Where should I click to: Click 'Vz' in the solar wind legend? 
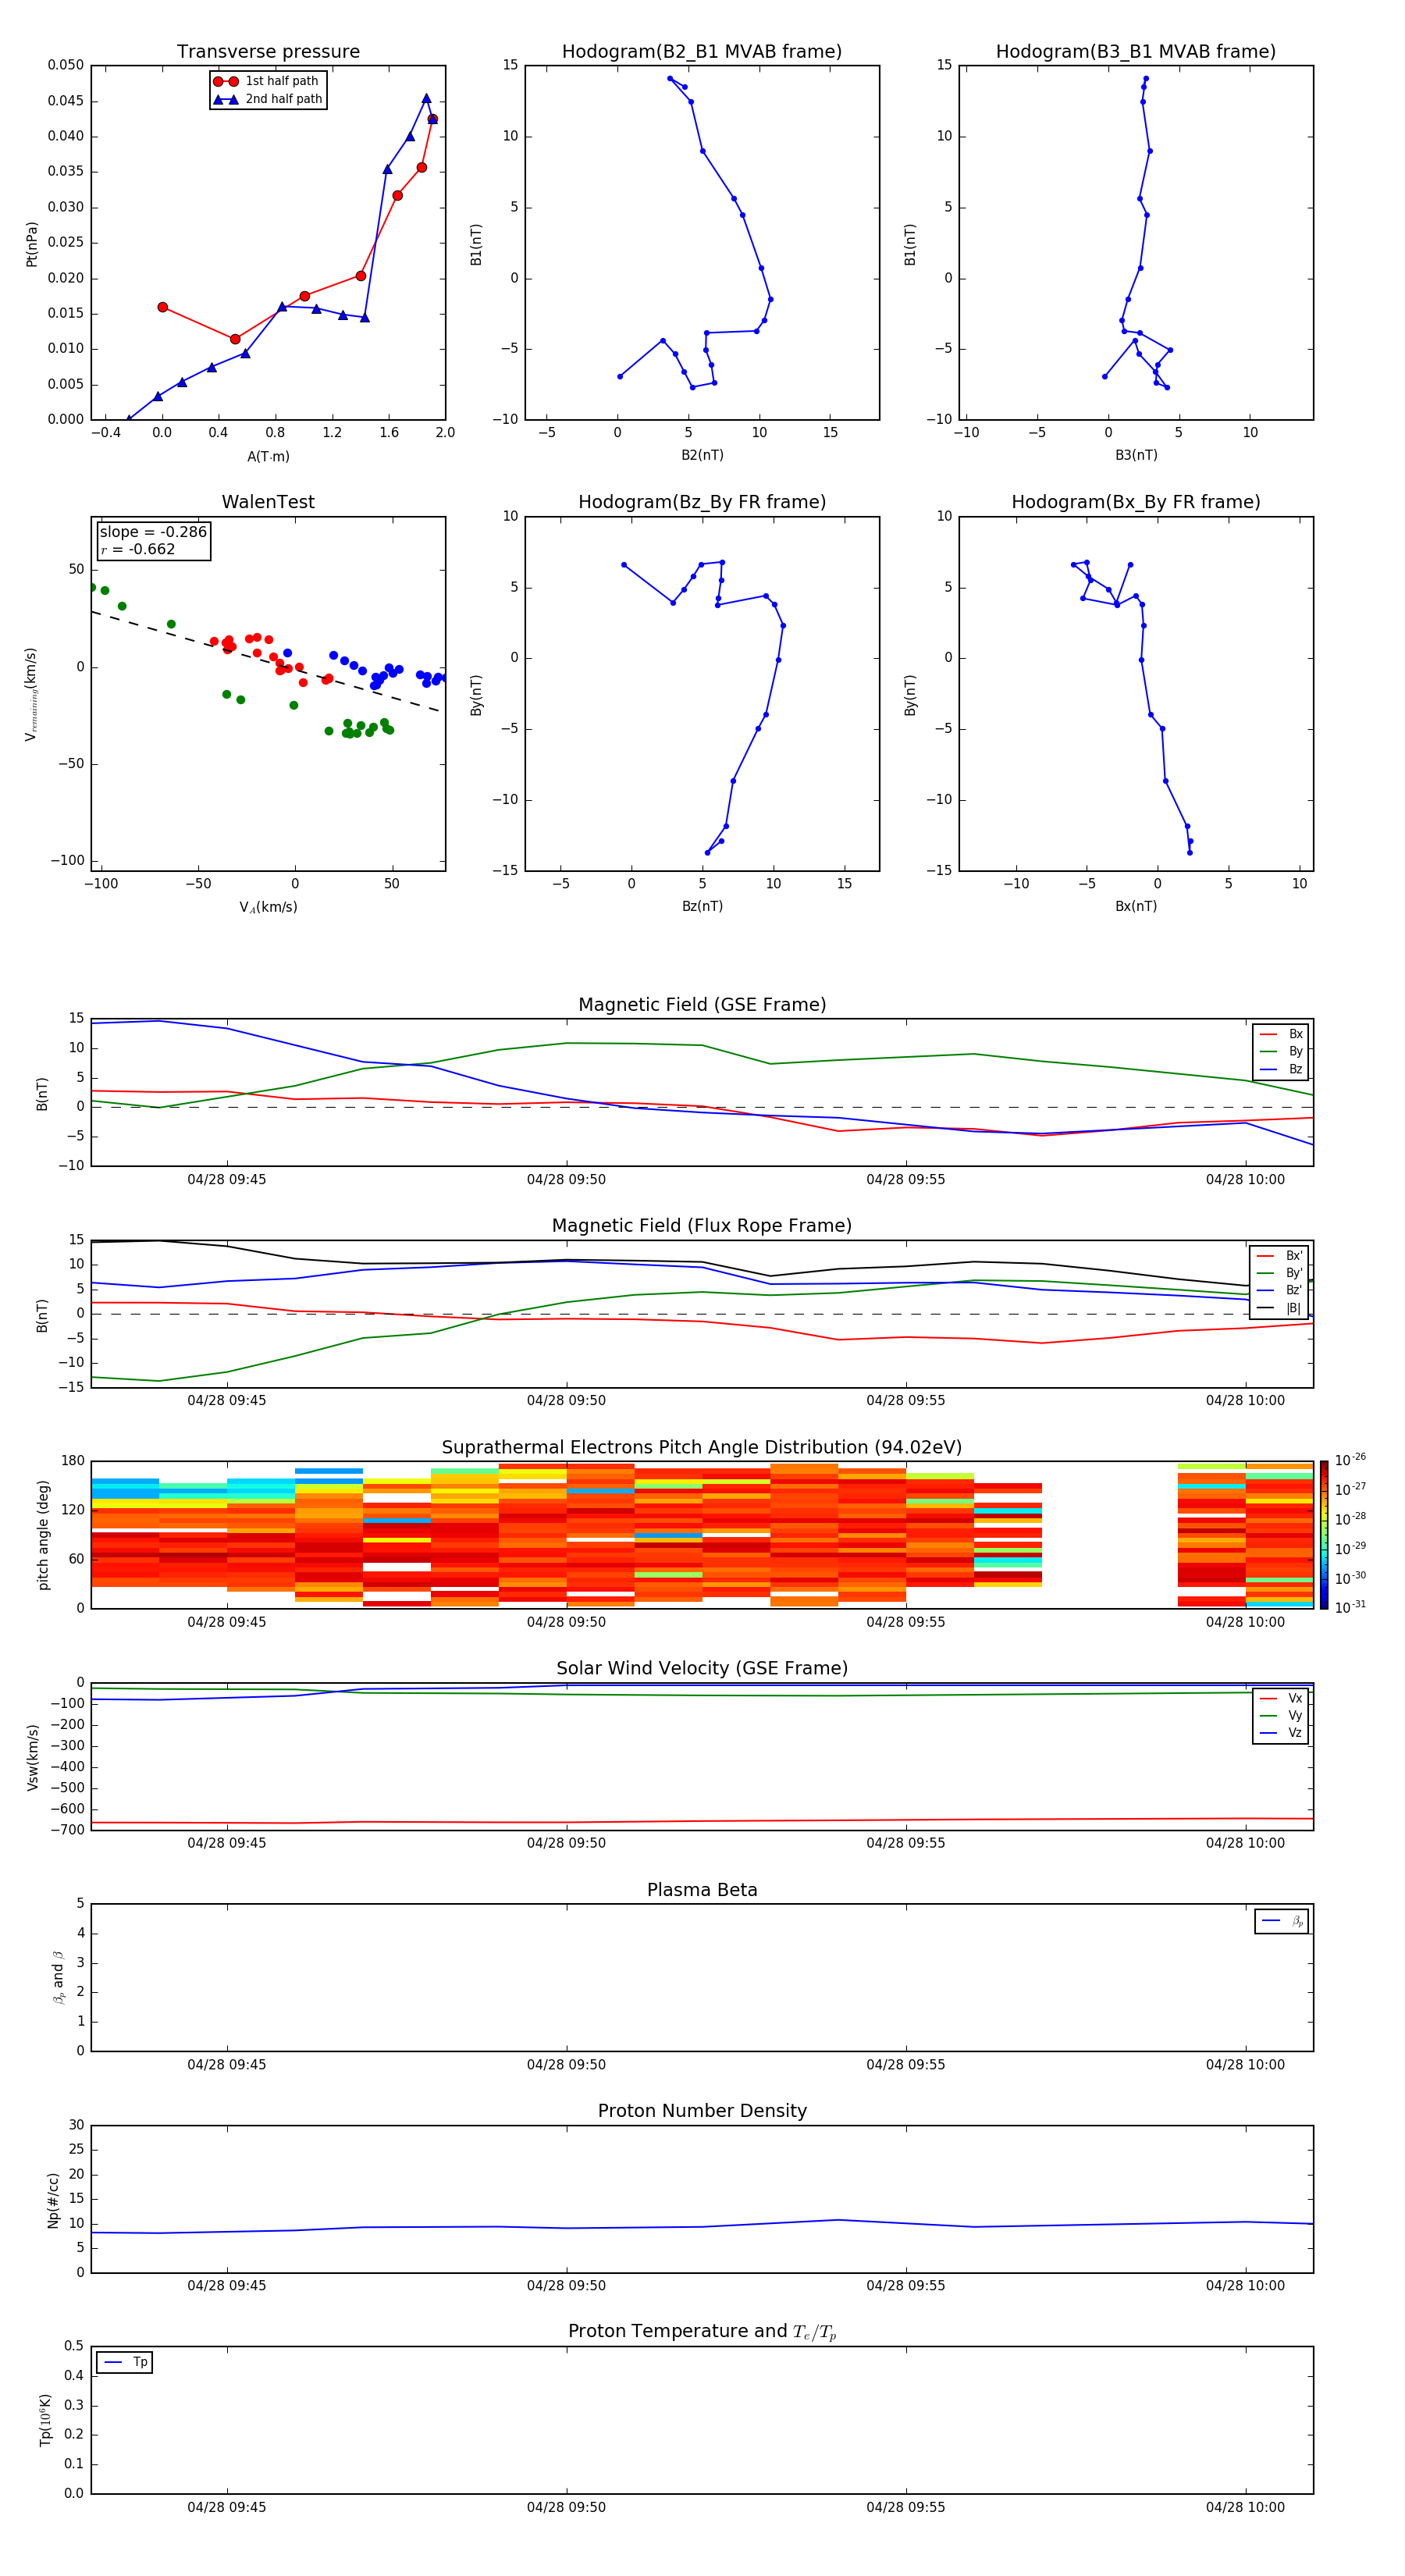[1295, 1733]
